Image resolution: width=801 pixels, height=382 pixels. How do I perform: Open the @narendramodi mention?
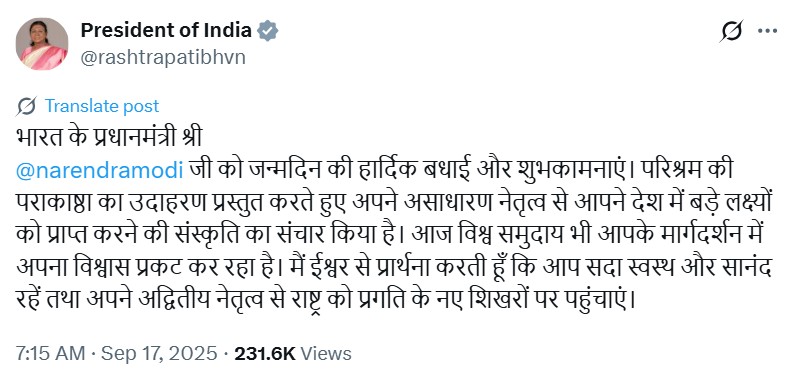(99, 171)
